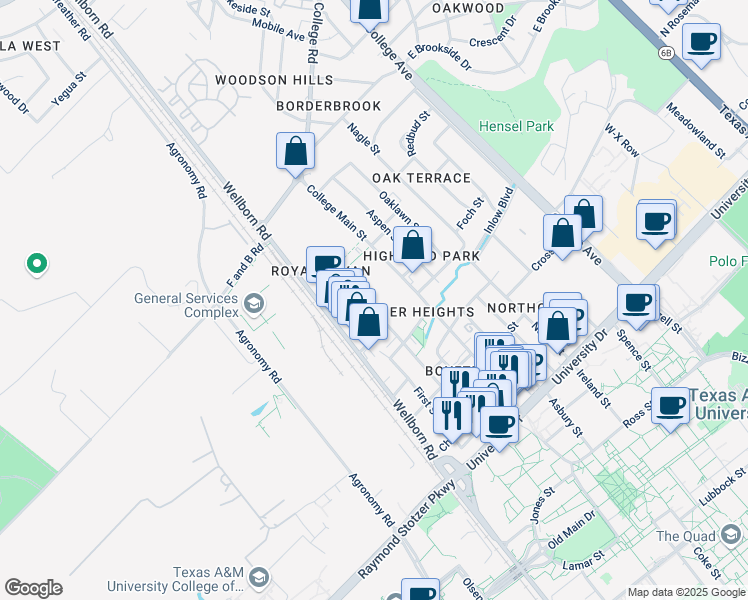The height and width of the screenshot is (600, 748).
Task: Open the fork and knife marker nearest Wellborn Rd
Action: click(451, 416)
